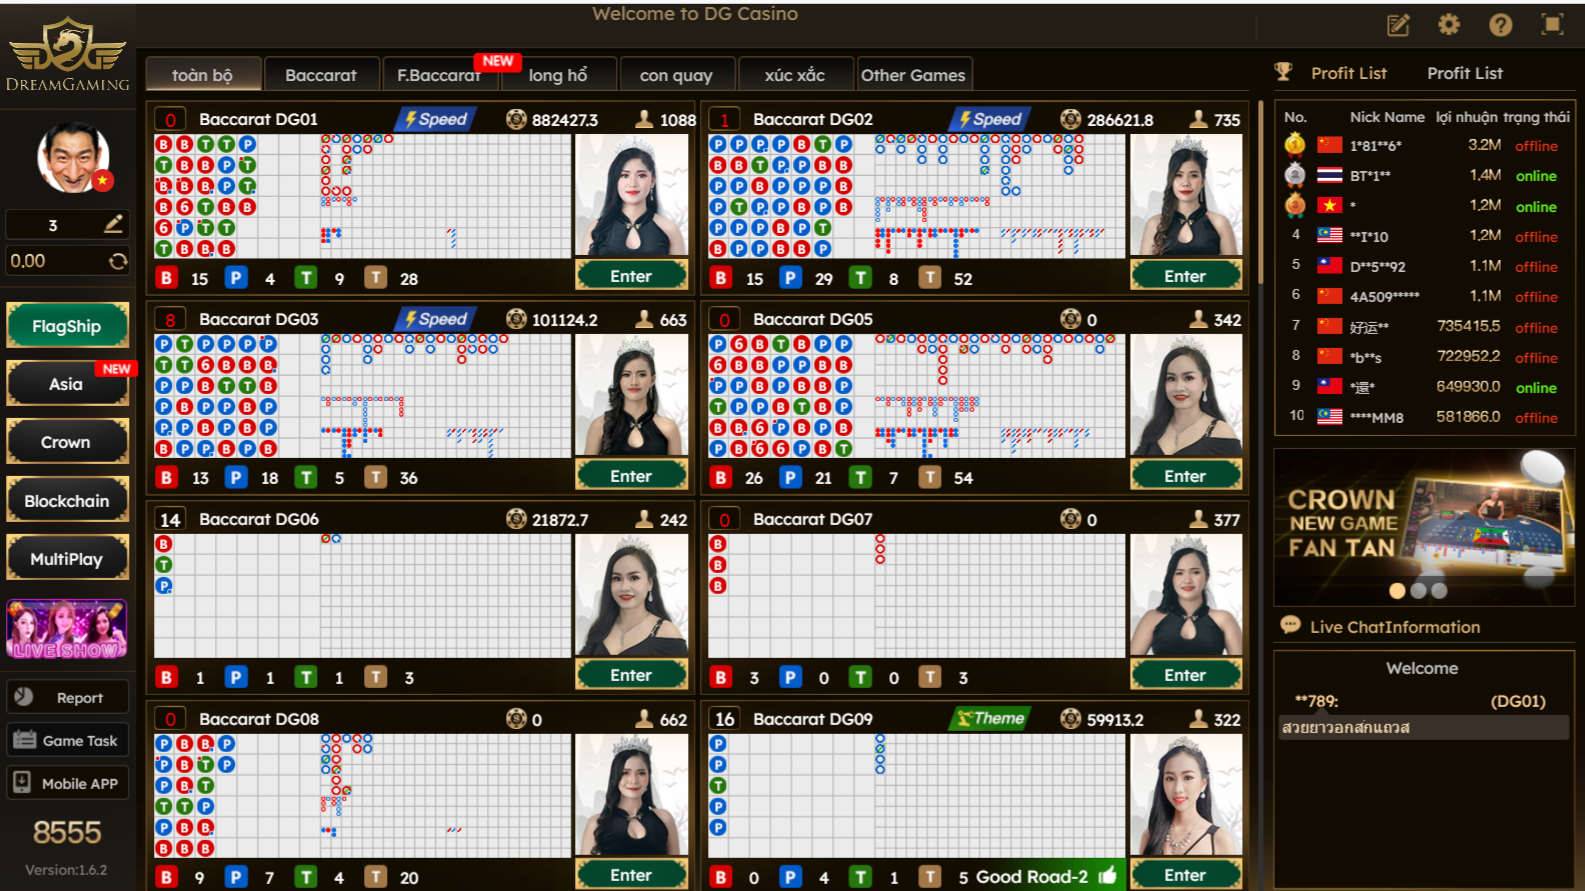The width and height of the screenshot is (1585, 891).
Task: Open the Game Task panel
Action: coord(67,741)
